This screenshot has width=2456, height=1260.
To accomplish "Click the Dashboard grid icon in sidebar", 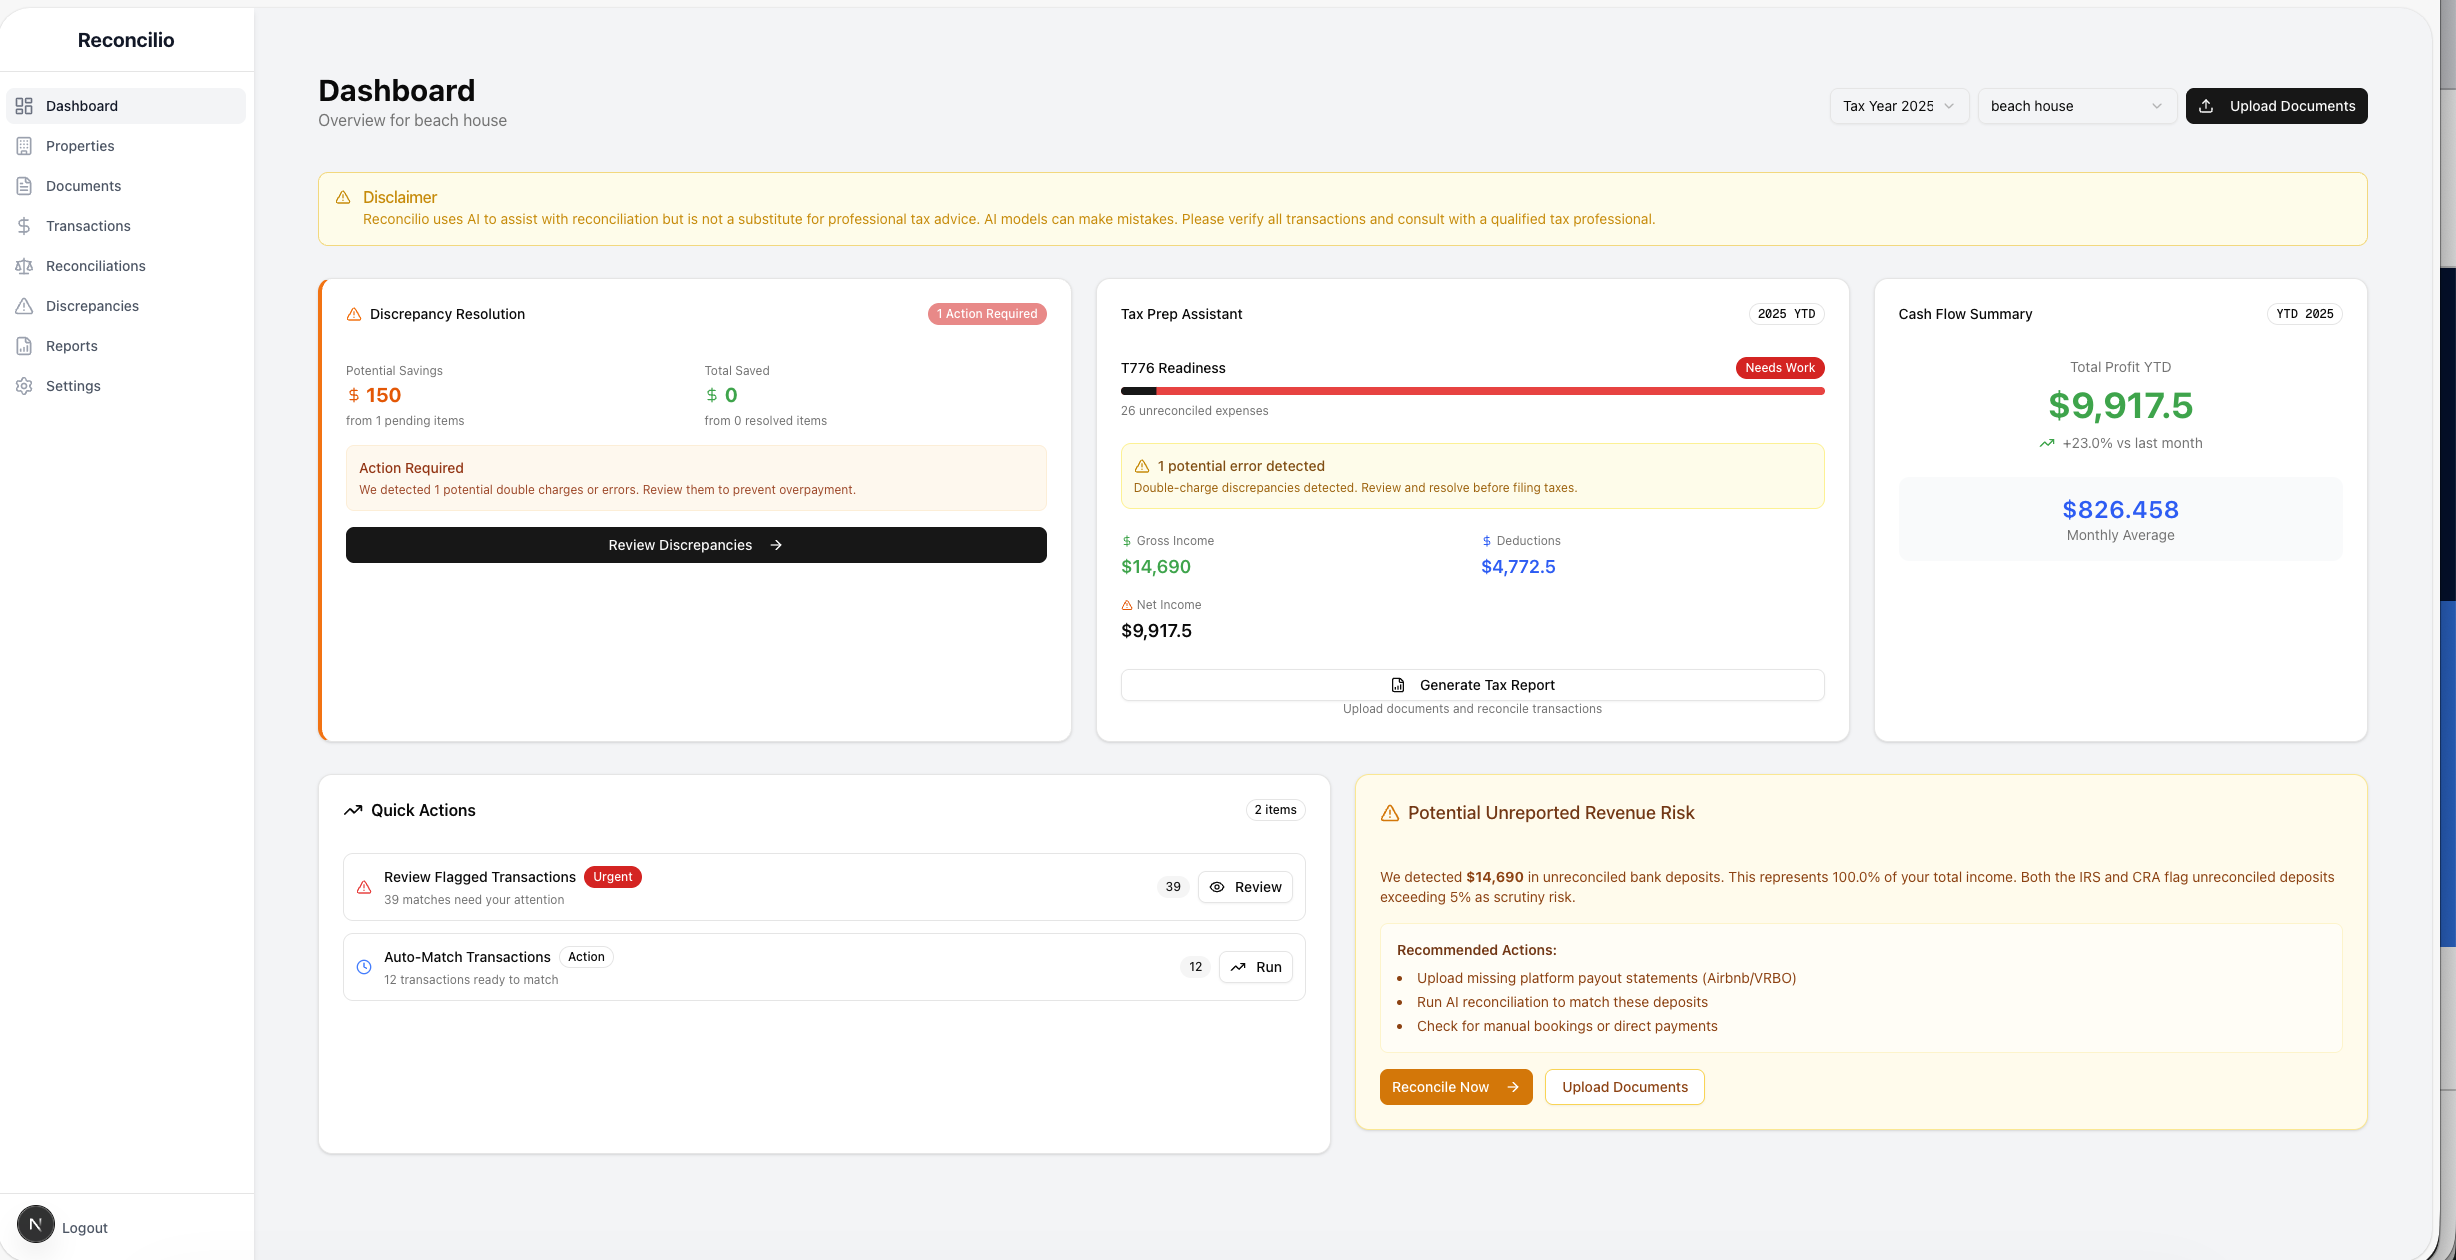I will coord(24,106).
